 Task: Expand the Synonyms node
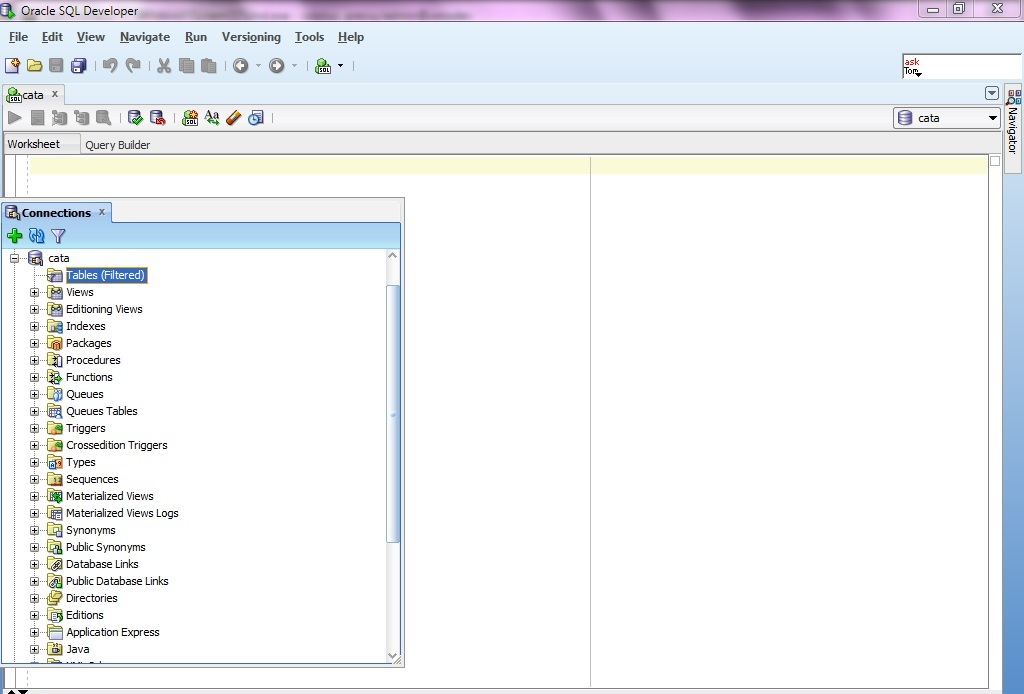pyautogui.click(x=35, y=530)
